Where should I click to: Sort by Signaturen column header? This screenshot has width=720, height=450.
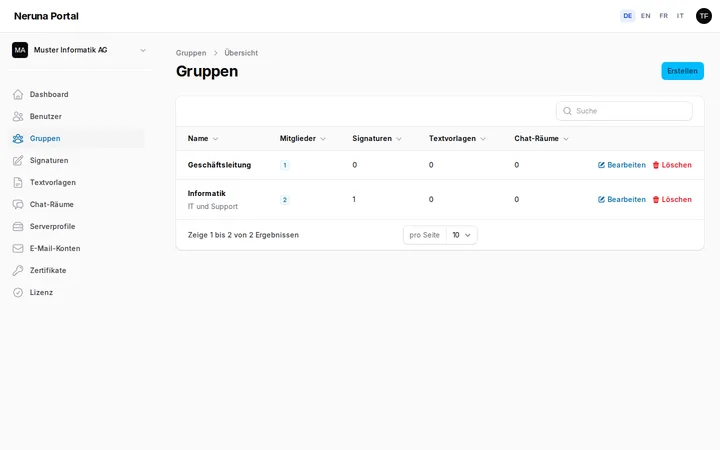pyautogui.click(x=377, y=139)
